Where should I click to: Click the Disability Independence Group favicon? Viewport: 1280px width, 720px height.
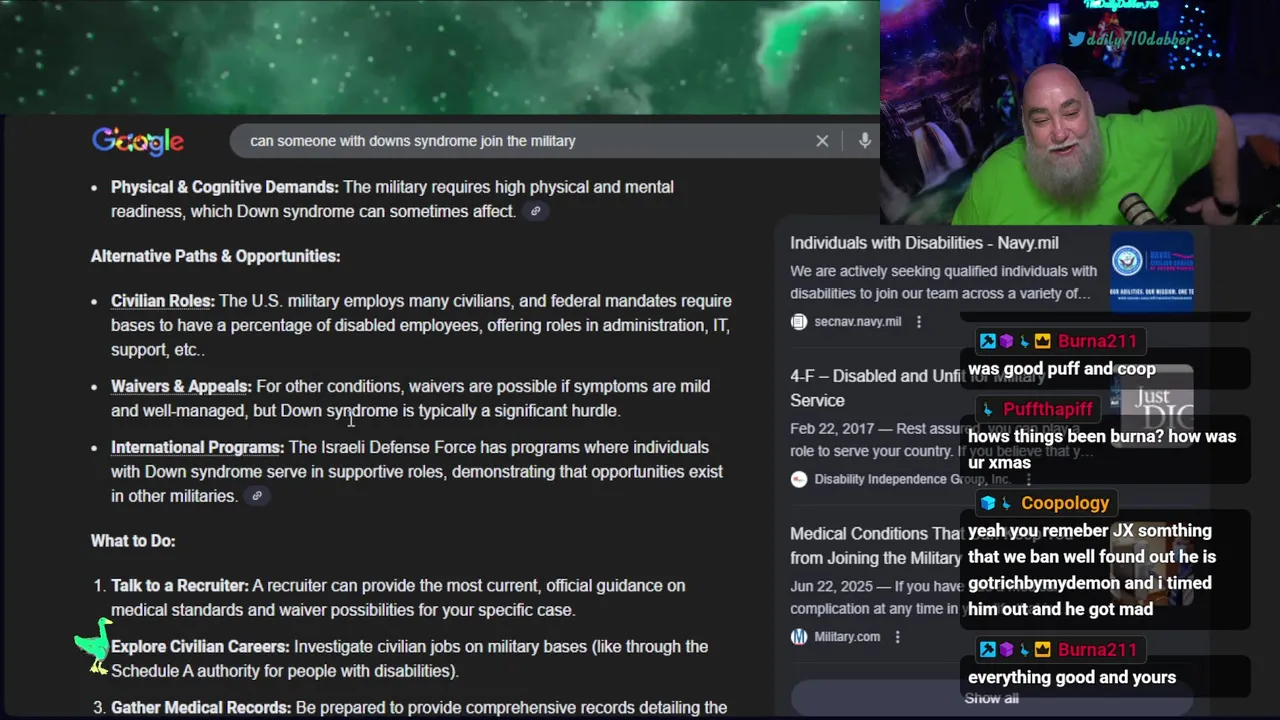pyautogui.click(x=799, y=479)
